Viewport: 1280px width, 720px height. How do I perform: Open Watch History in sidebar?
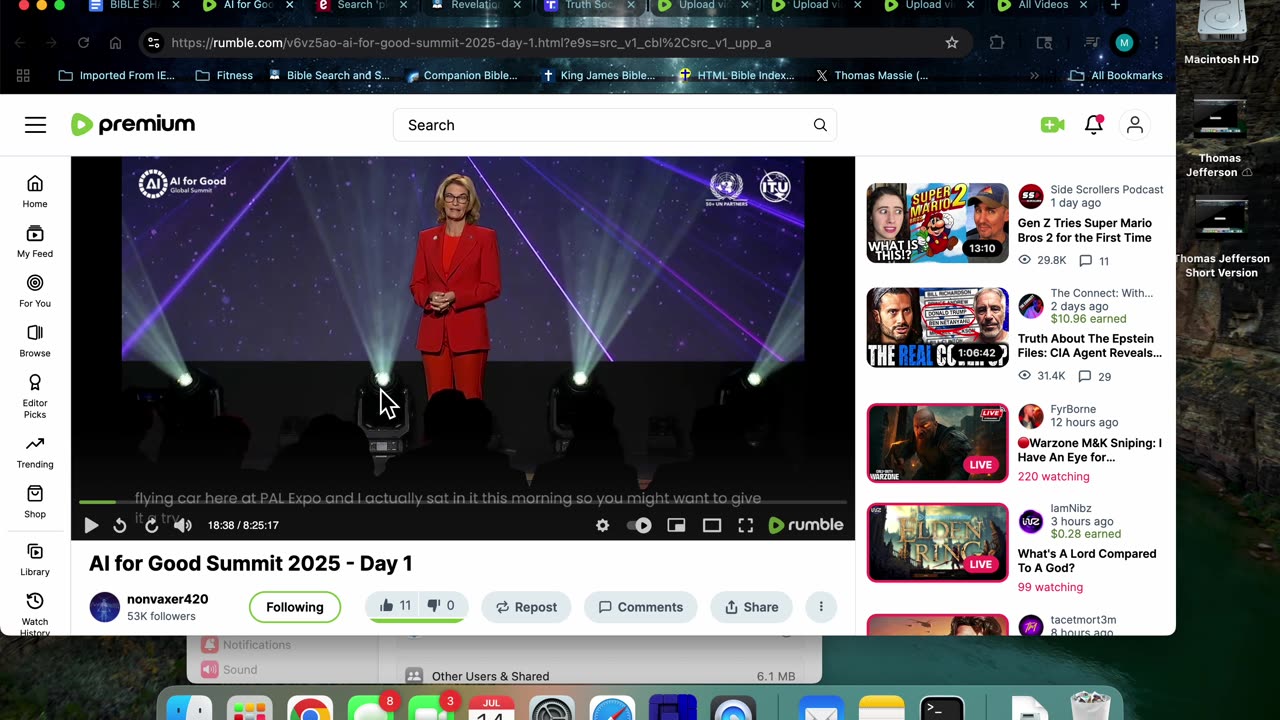tap(35, 612)
